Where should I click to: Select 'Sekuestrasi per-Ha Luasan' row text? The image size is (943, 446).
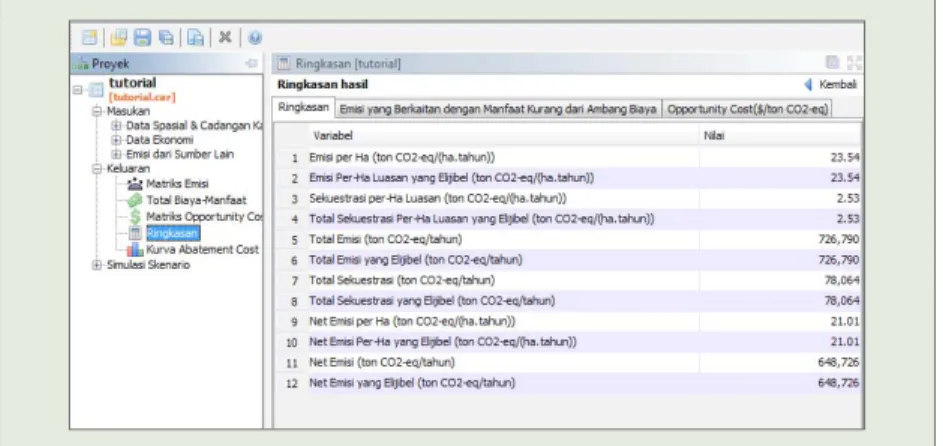click(x=438, y=198)
